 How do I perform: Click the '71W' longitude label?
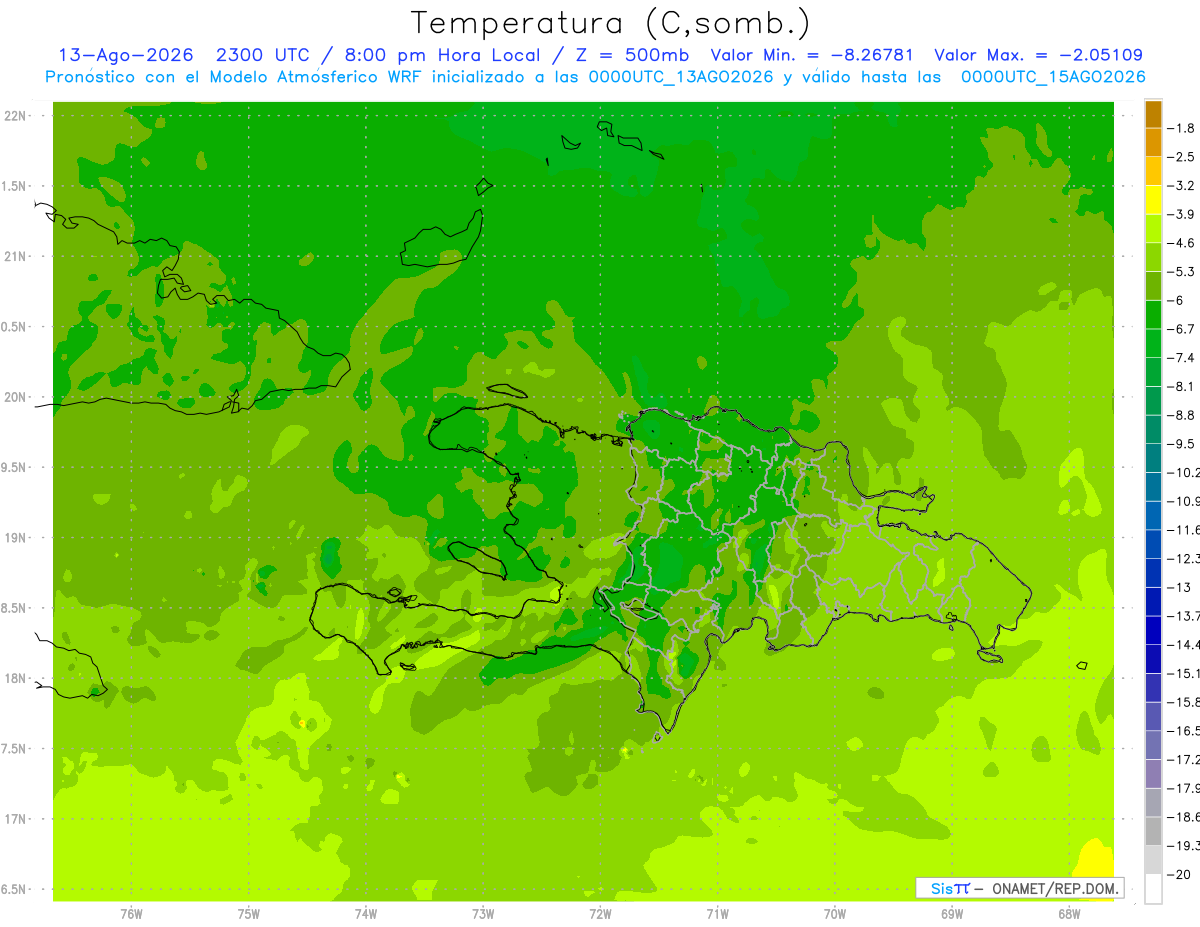point(717,913)
